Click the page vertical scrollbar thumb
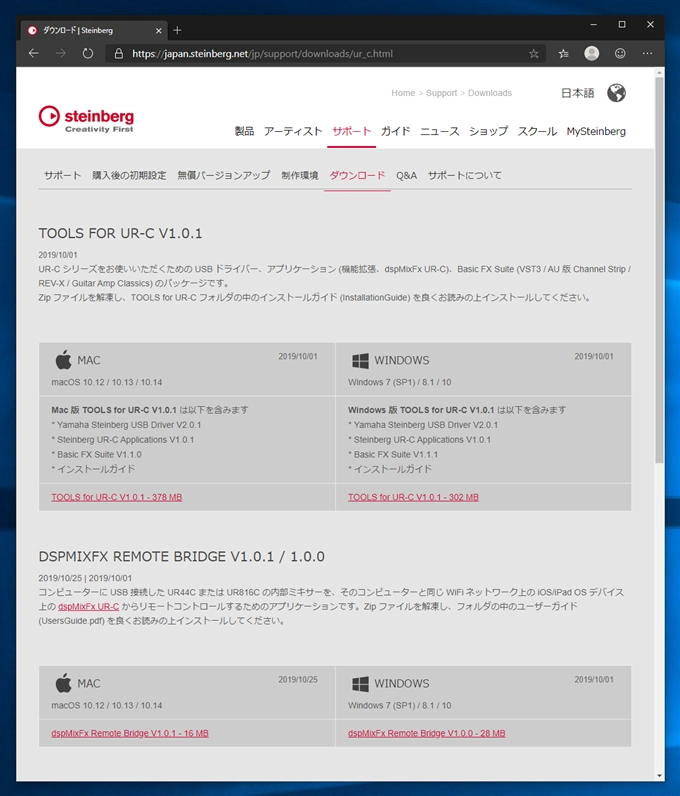The image size is (680, 796). point(659,270)
